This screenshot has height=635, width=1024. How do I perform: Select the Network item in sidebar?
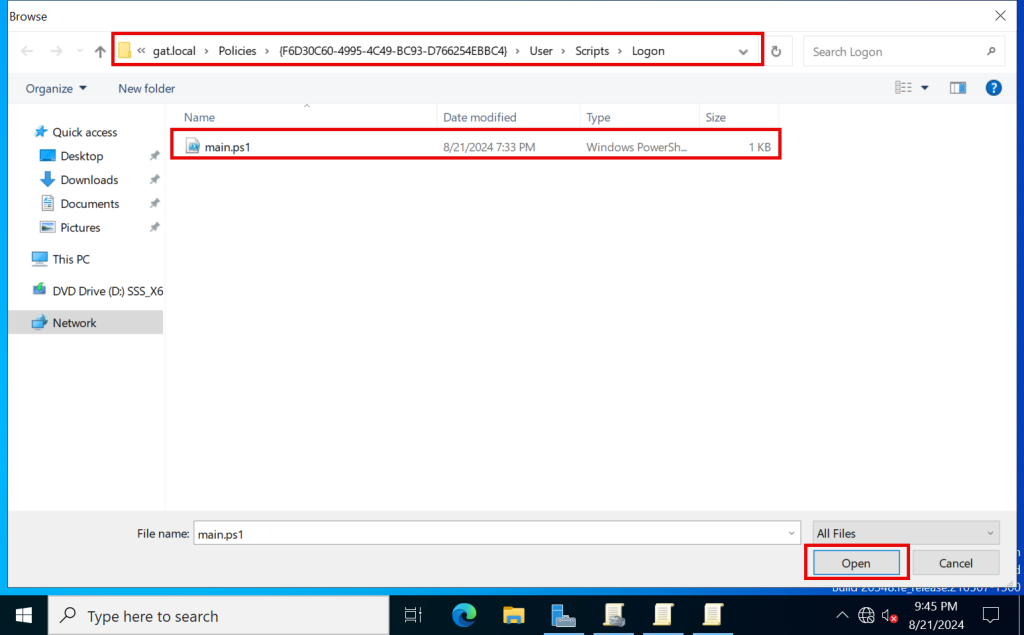[76, 322]
